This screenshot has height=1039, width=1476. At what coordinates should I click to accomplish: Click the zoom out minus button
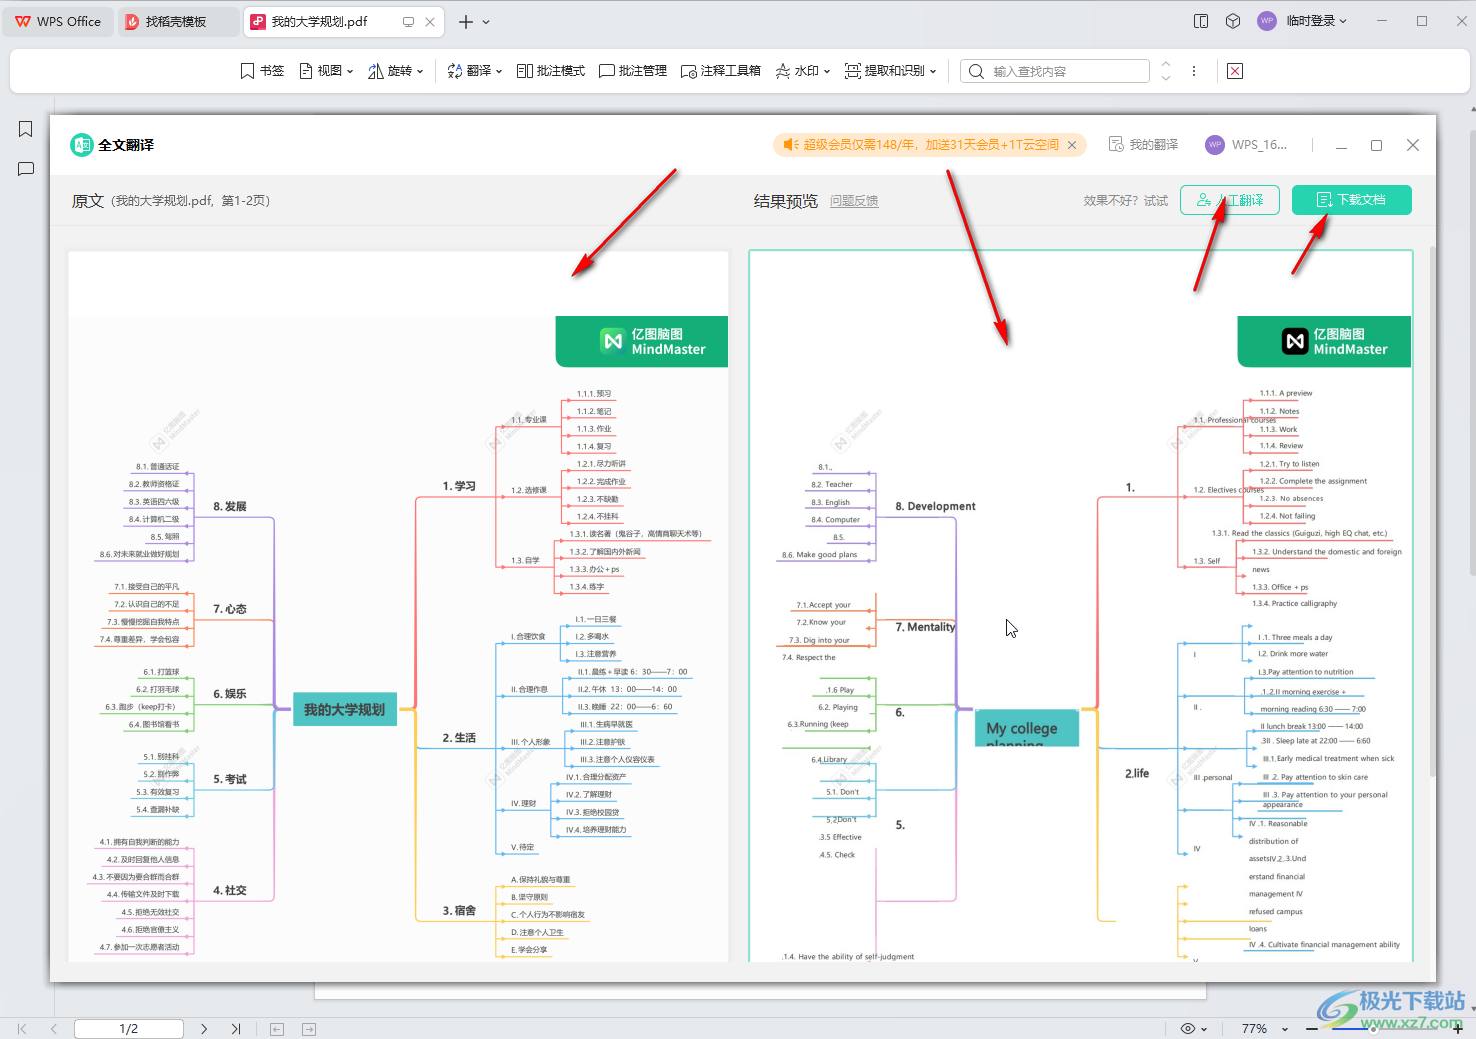(1311, 1028)
